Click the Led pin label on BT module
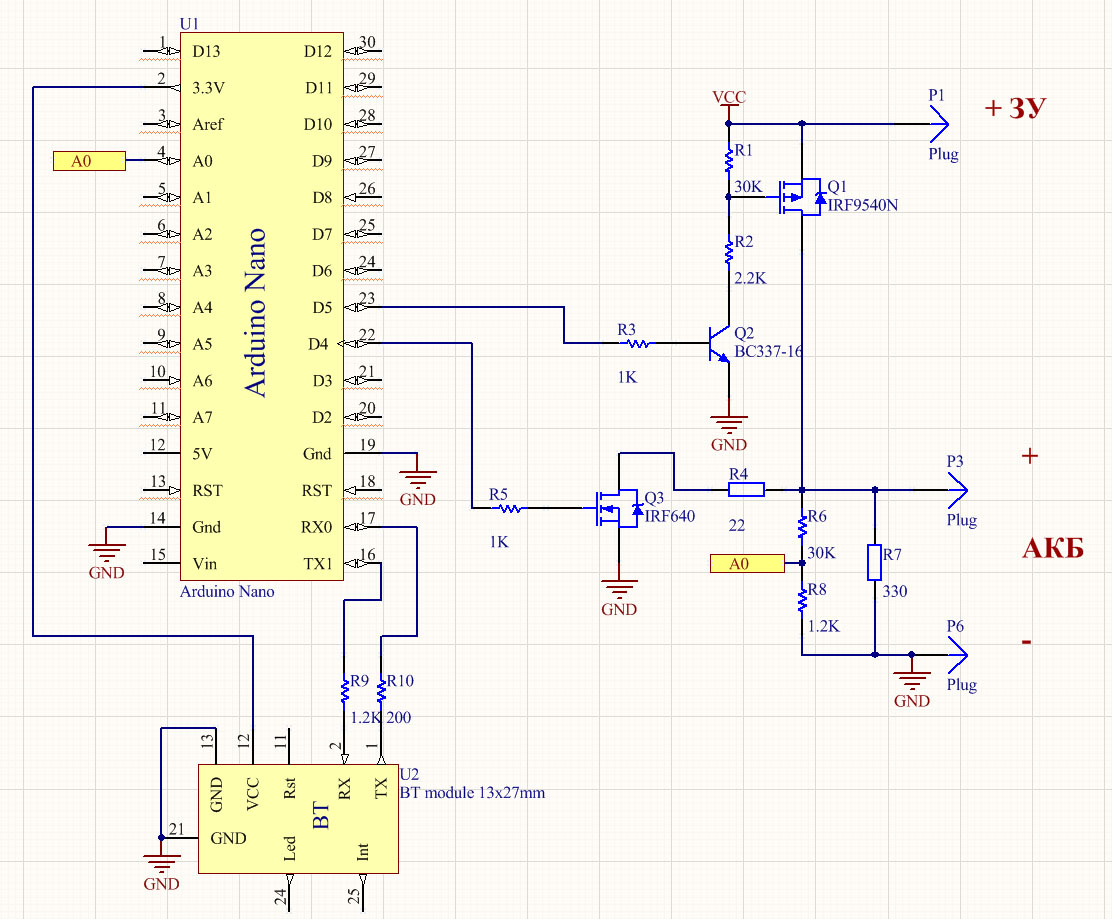This screenshot has height=919, width=1112. pyautogui.click(x=289, y=848)
